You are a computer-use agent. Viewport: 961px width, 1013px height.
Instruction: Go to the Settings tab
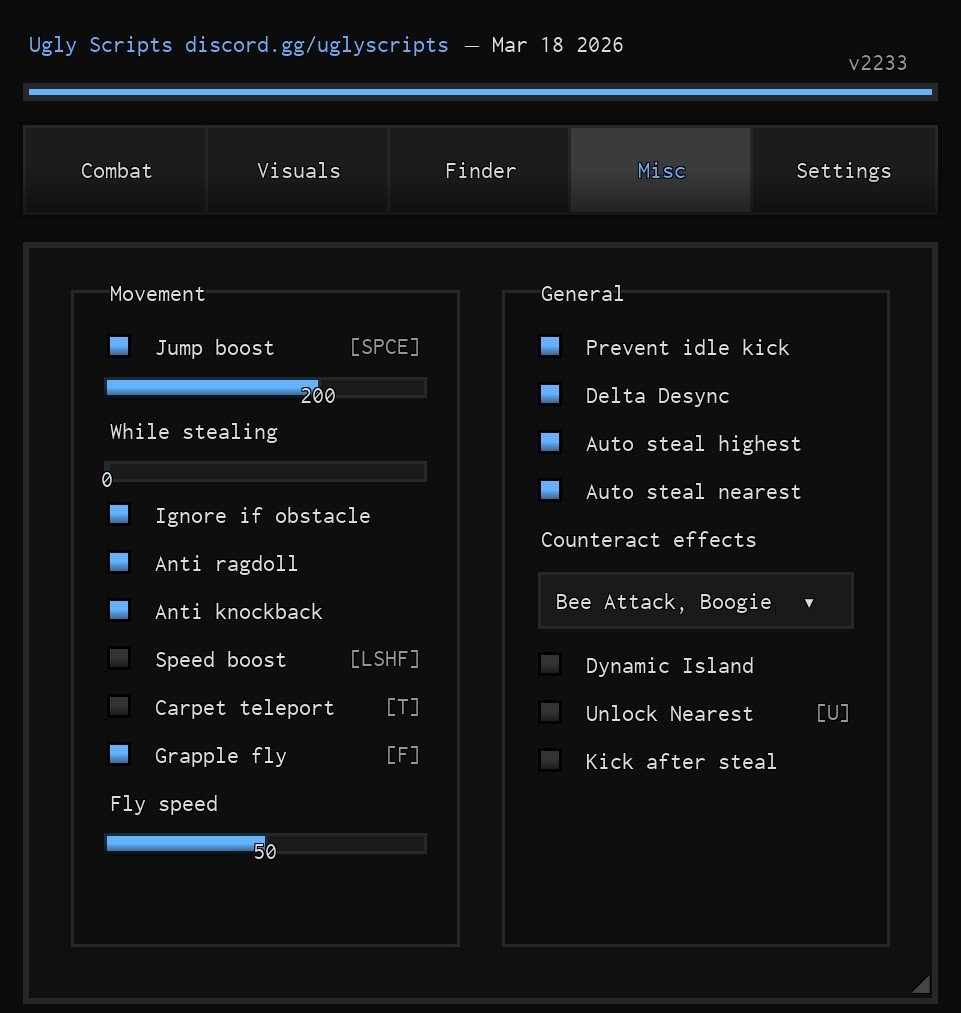(x=843, y=171)
